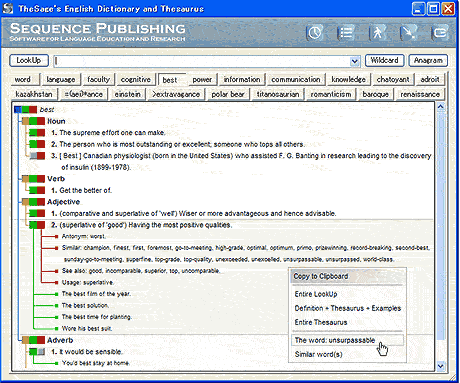Click the walking figure toolbar icon
This screenshot has height=383, width=460.
(x=377, y=33)
